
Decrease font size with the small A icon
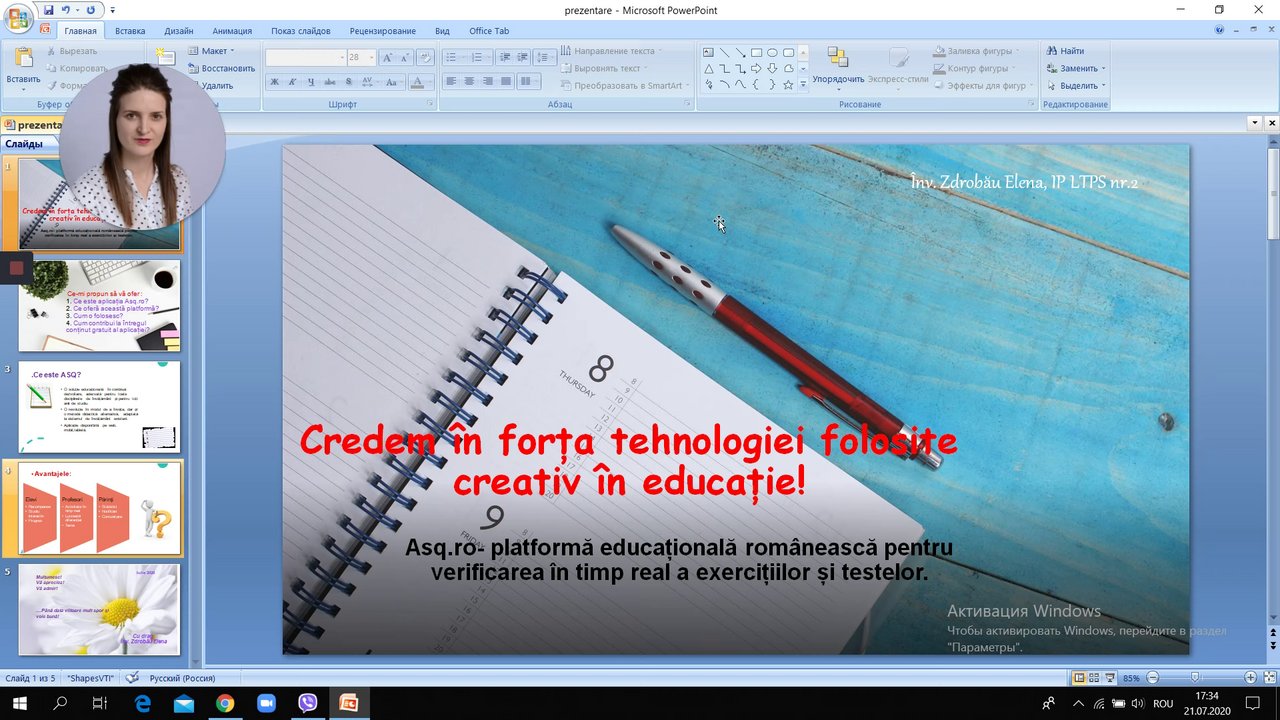pyautogui.click(x=405, y=58)
